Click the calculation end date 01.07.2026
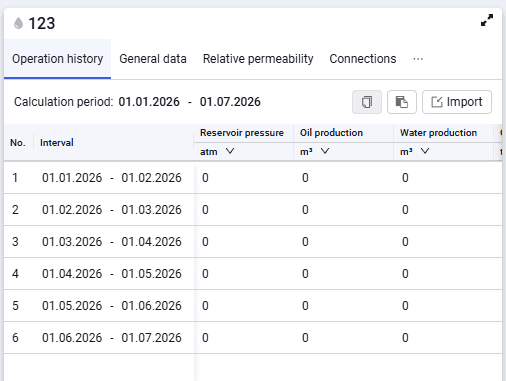506x381 pixels. coord(230,102)
